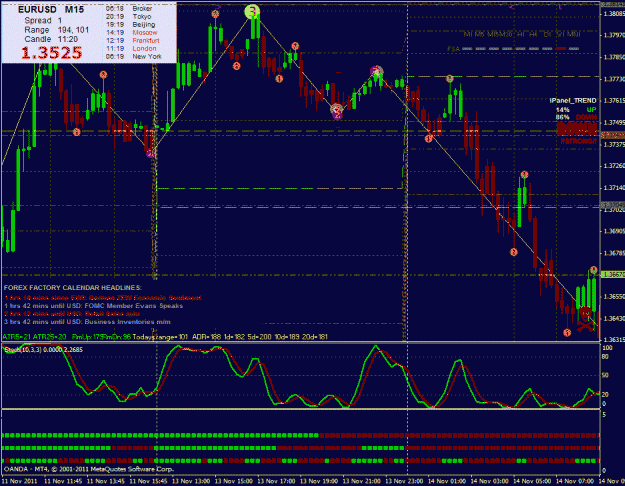625x486 pixels.
Task: Click the Forex Factory Calendar Headlines heading
Action: (73, 287)
